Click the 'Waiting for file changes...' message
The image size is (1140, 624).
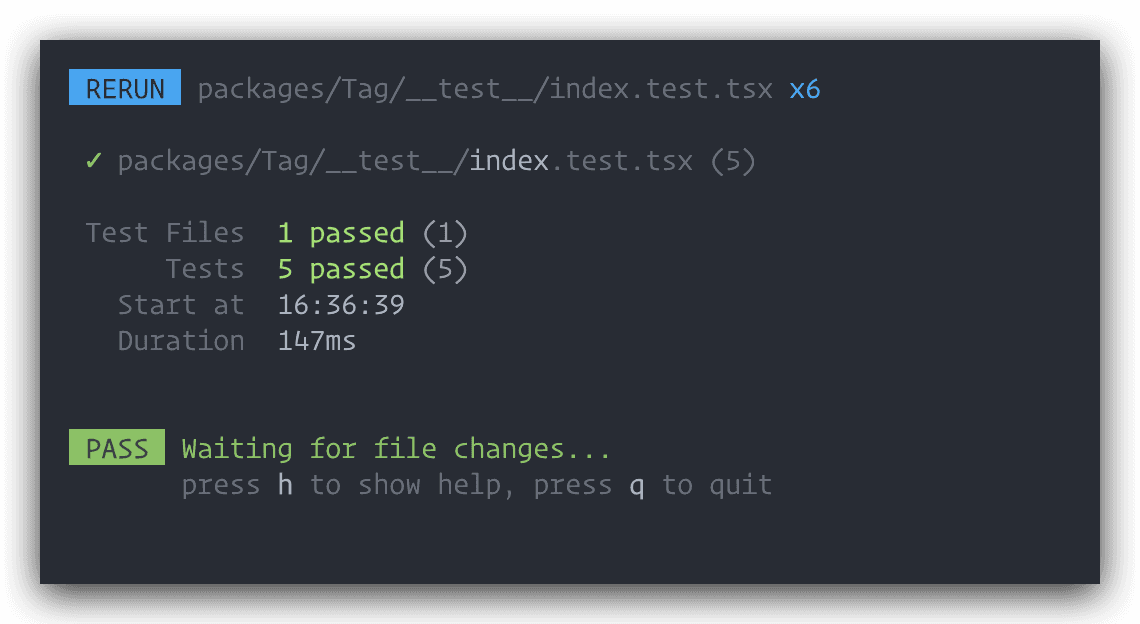396,449
